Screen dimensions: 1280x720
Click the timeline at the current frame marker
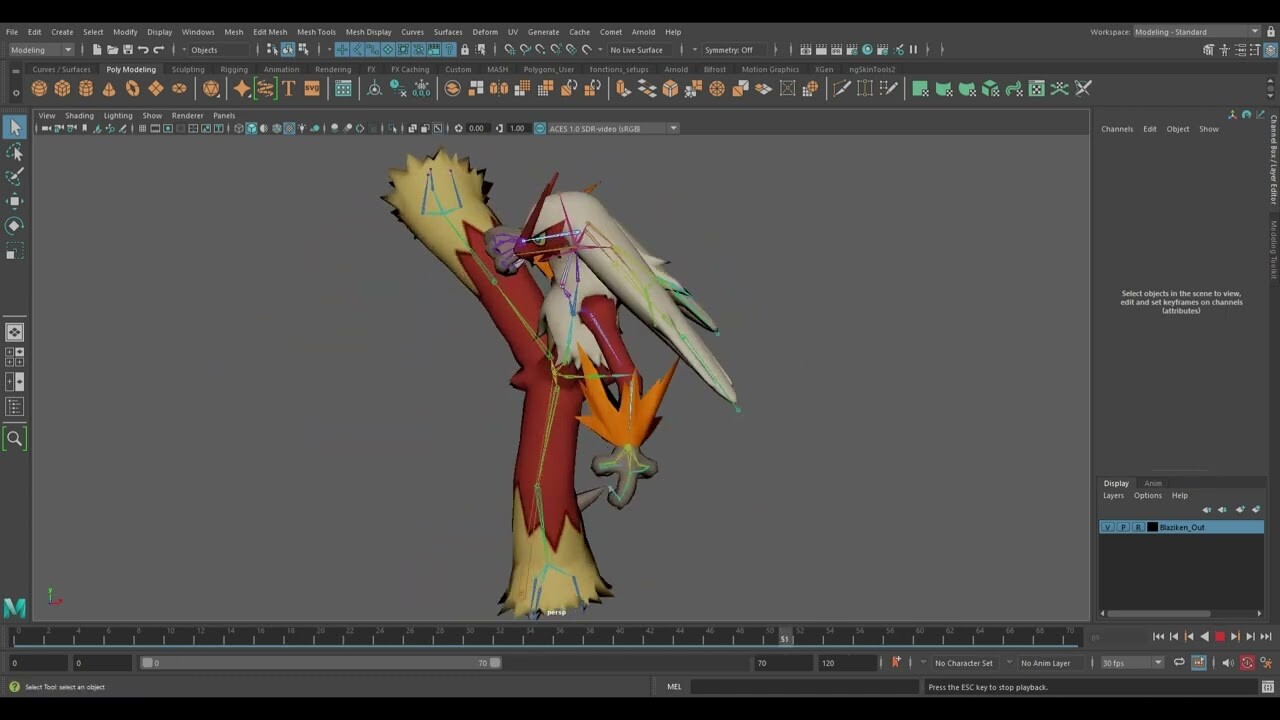(786, 636)
